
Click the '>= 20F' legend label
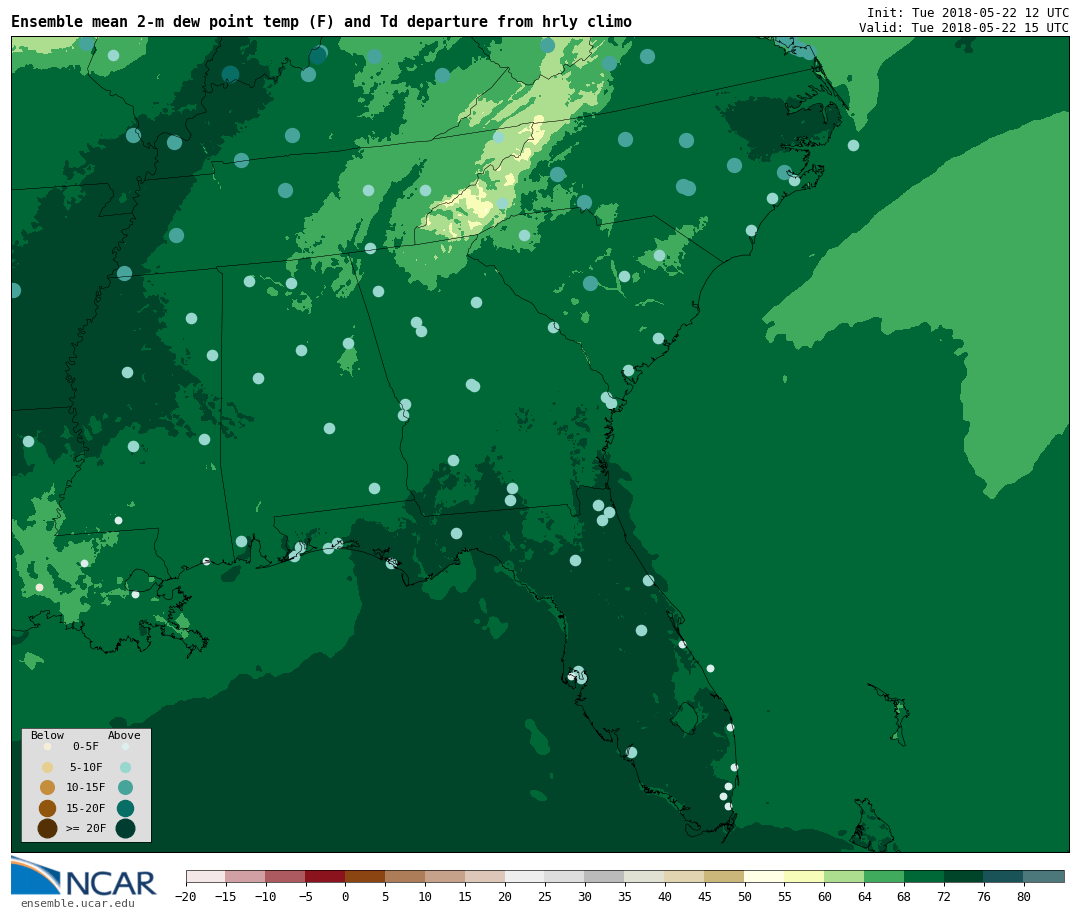pyautogui.click(x=86, y=828)
